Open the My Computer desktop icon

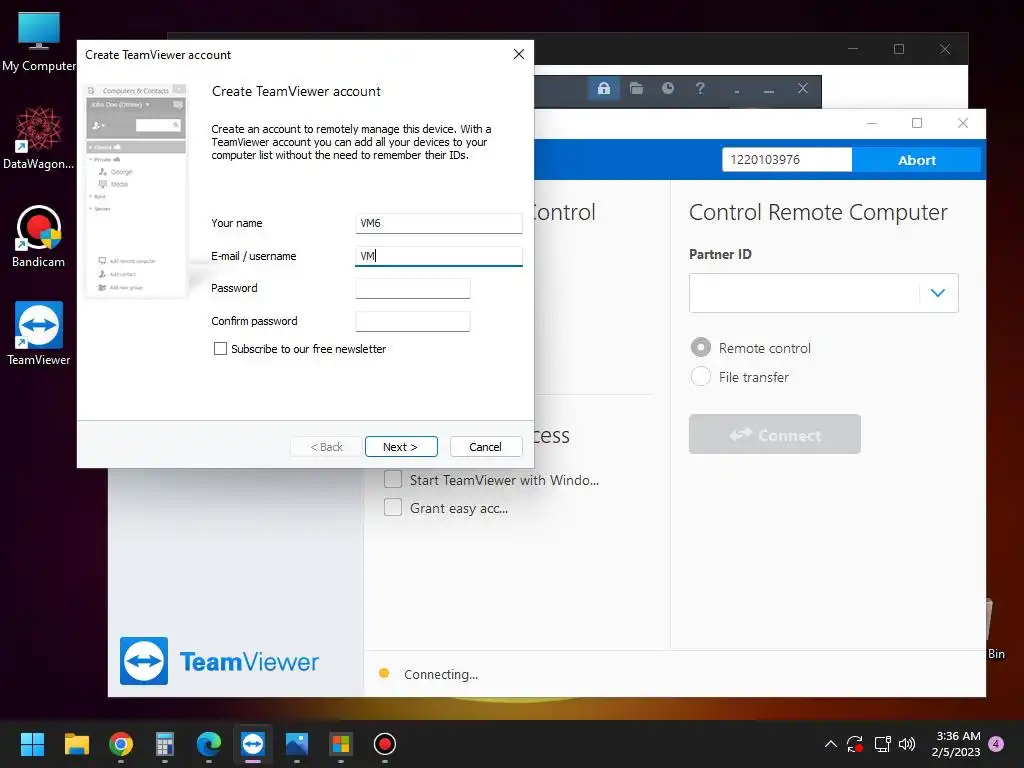coord(39,40)
